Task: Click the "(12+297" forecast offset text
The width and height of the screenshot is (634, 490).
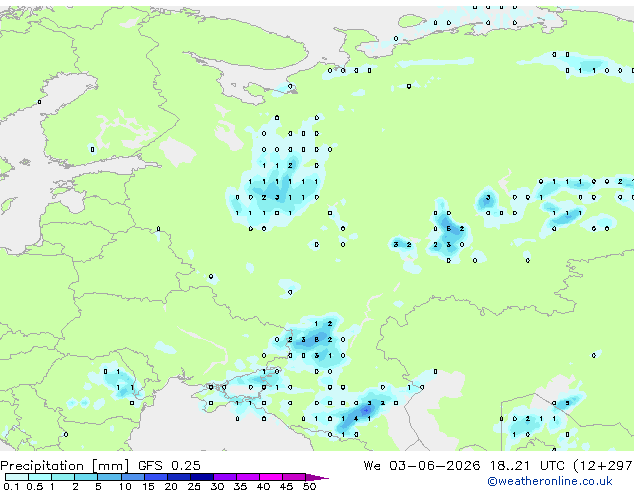Action: 603,466
